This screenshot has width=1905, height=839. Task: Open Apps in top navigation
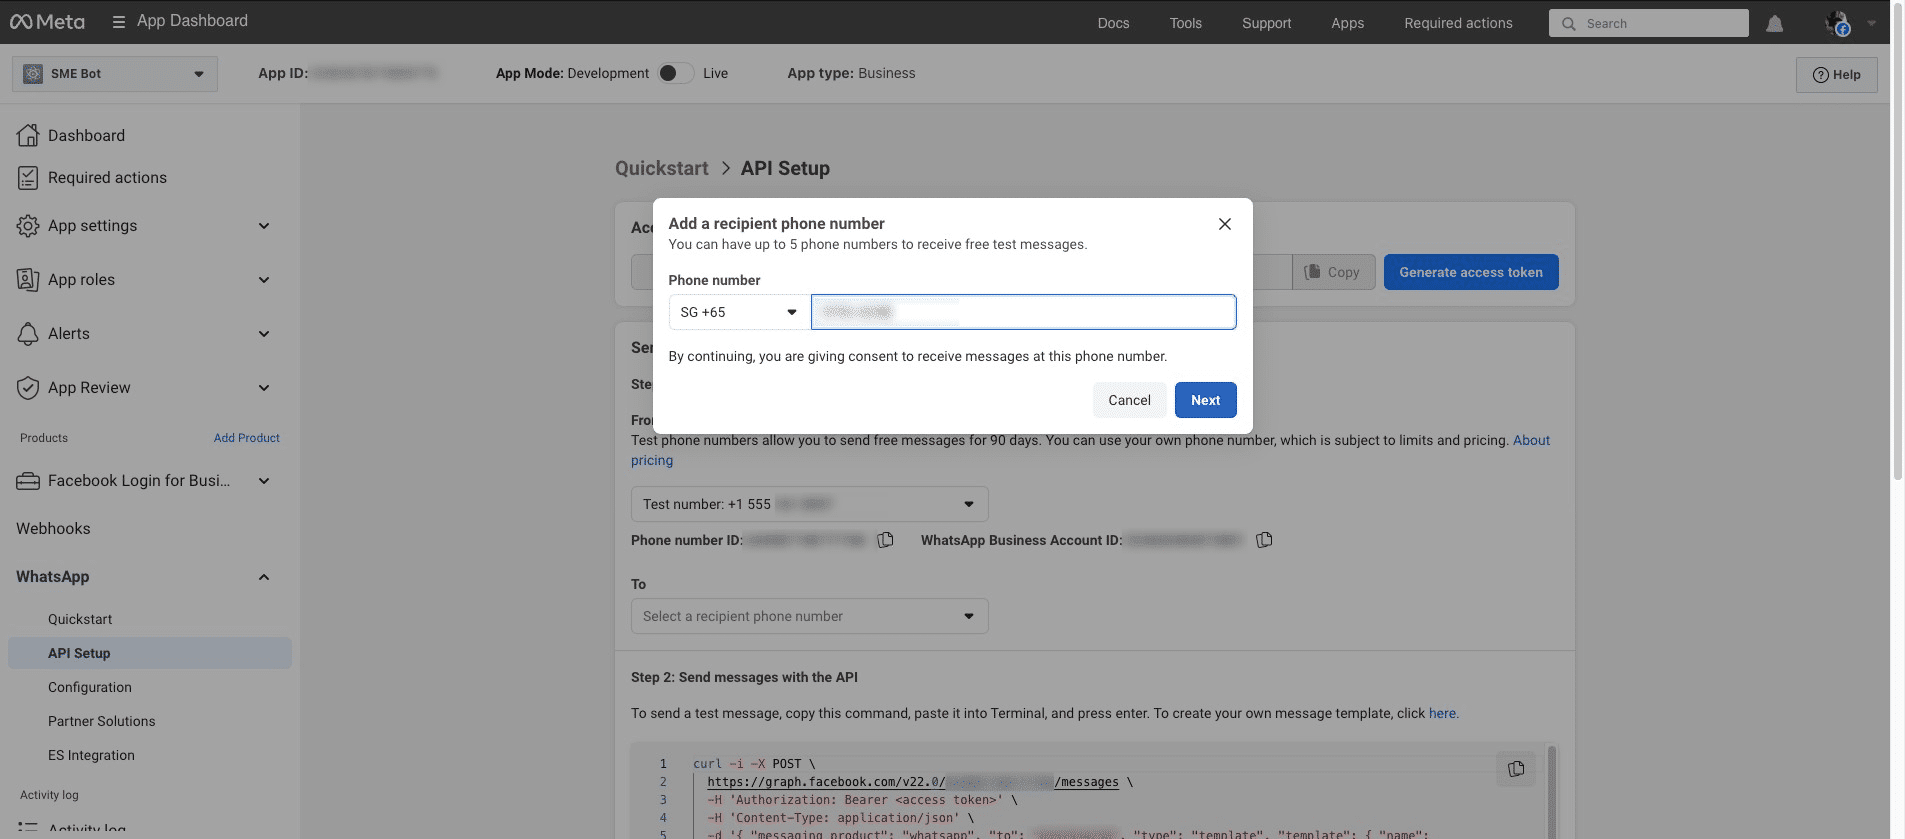[1348, 23]
